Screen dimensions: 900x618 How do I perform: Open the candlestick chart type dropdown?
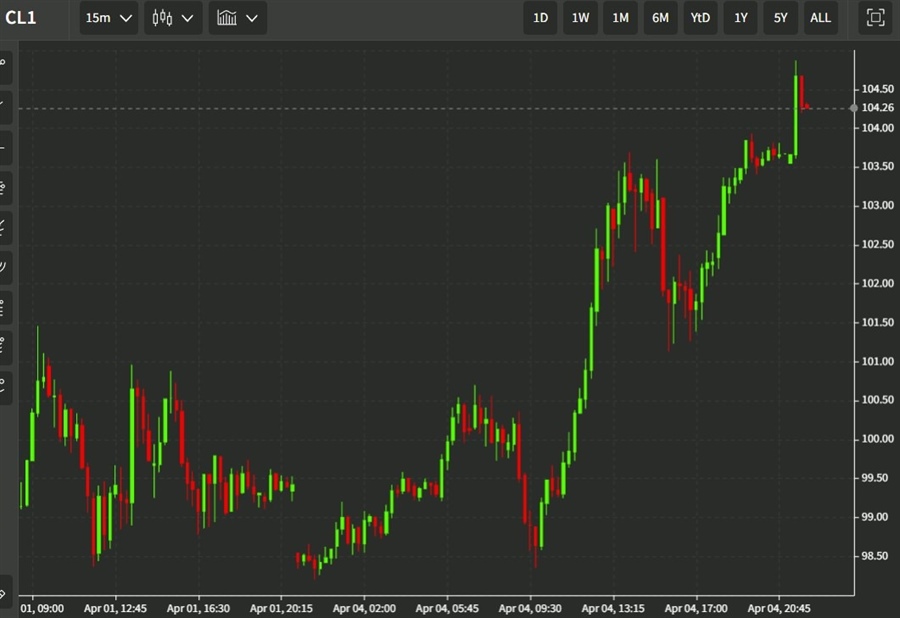point(173,18)
